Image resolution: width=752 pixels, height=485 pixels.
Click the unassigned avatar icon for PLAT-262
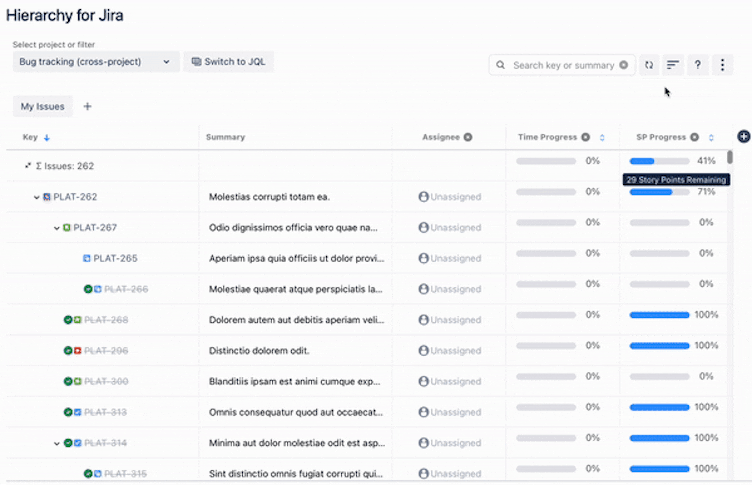423,197
